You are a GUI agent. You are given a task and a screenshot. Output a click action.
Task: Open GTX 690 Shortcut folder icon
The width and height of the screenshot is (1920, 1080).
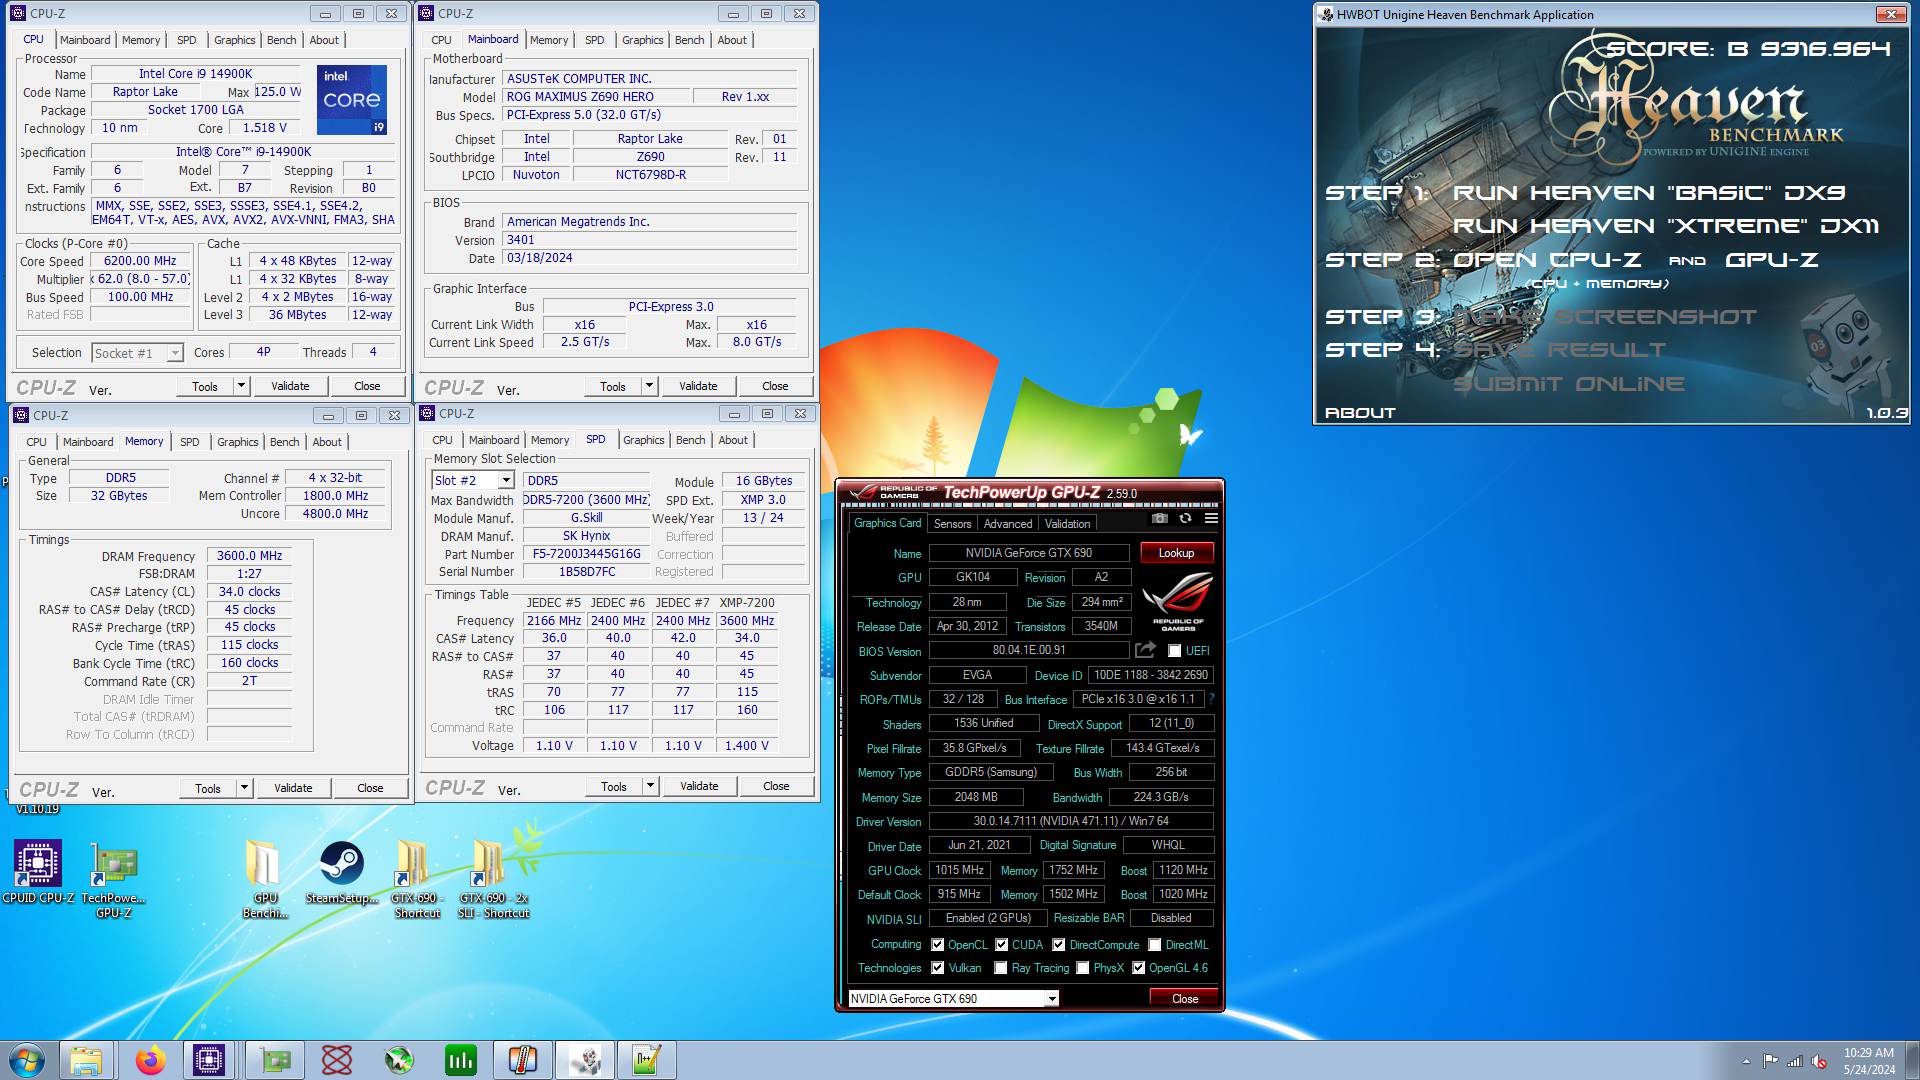click(417, 879)
